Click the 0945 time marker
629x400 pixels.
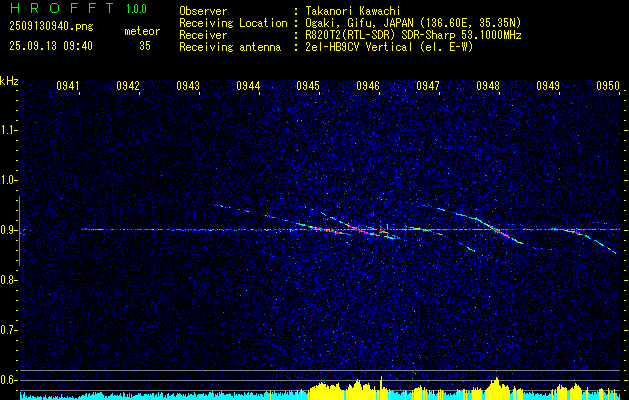point(308,85)
